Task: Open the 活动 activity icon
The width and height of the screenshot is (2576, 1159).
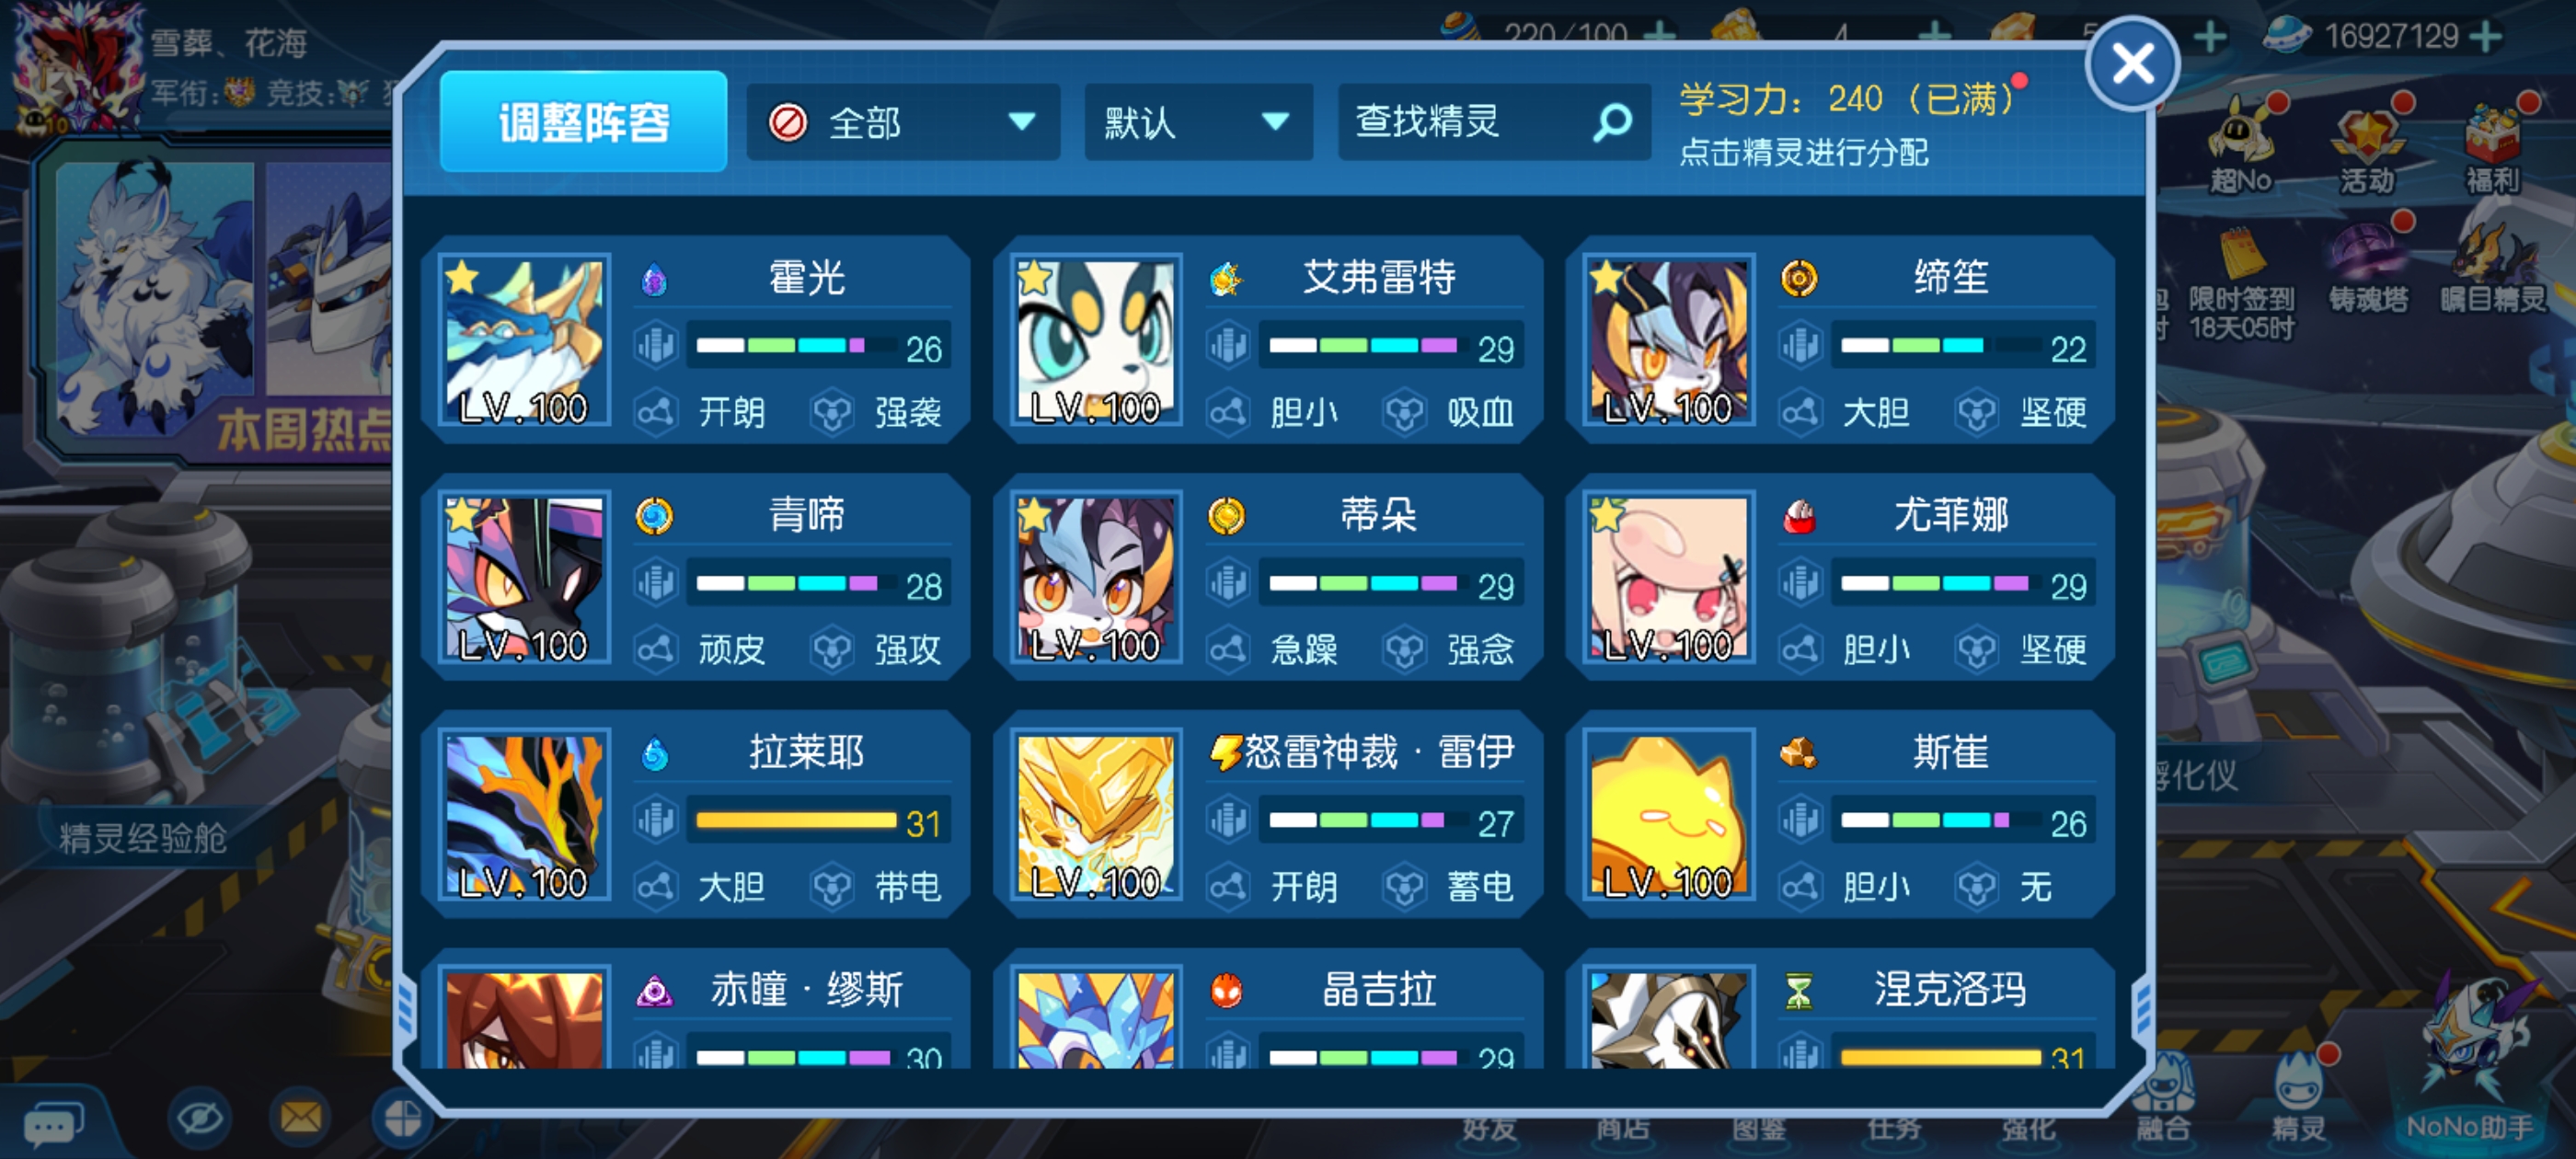Action: click(2368, 145)
